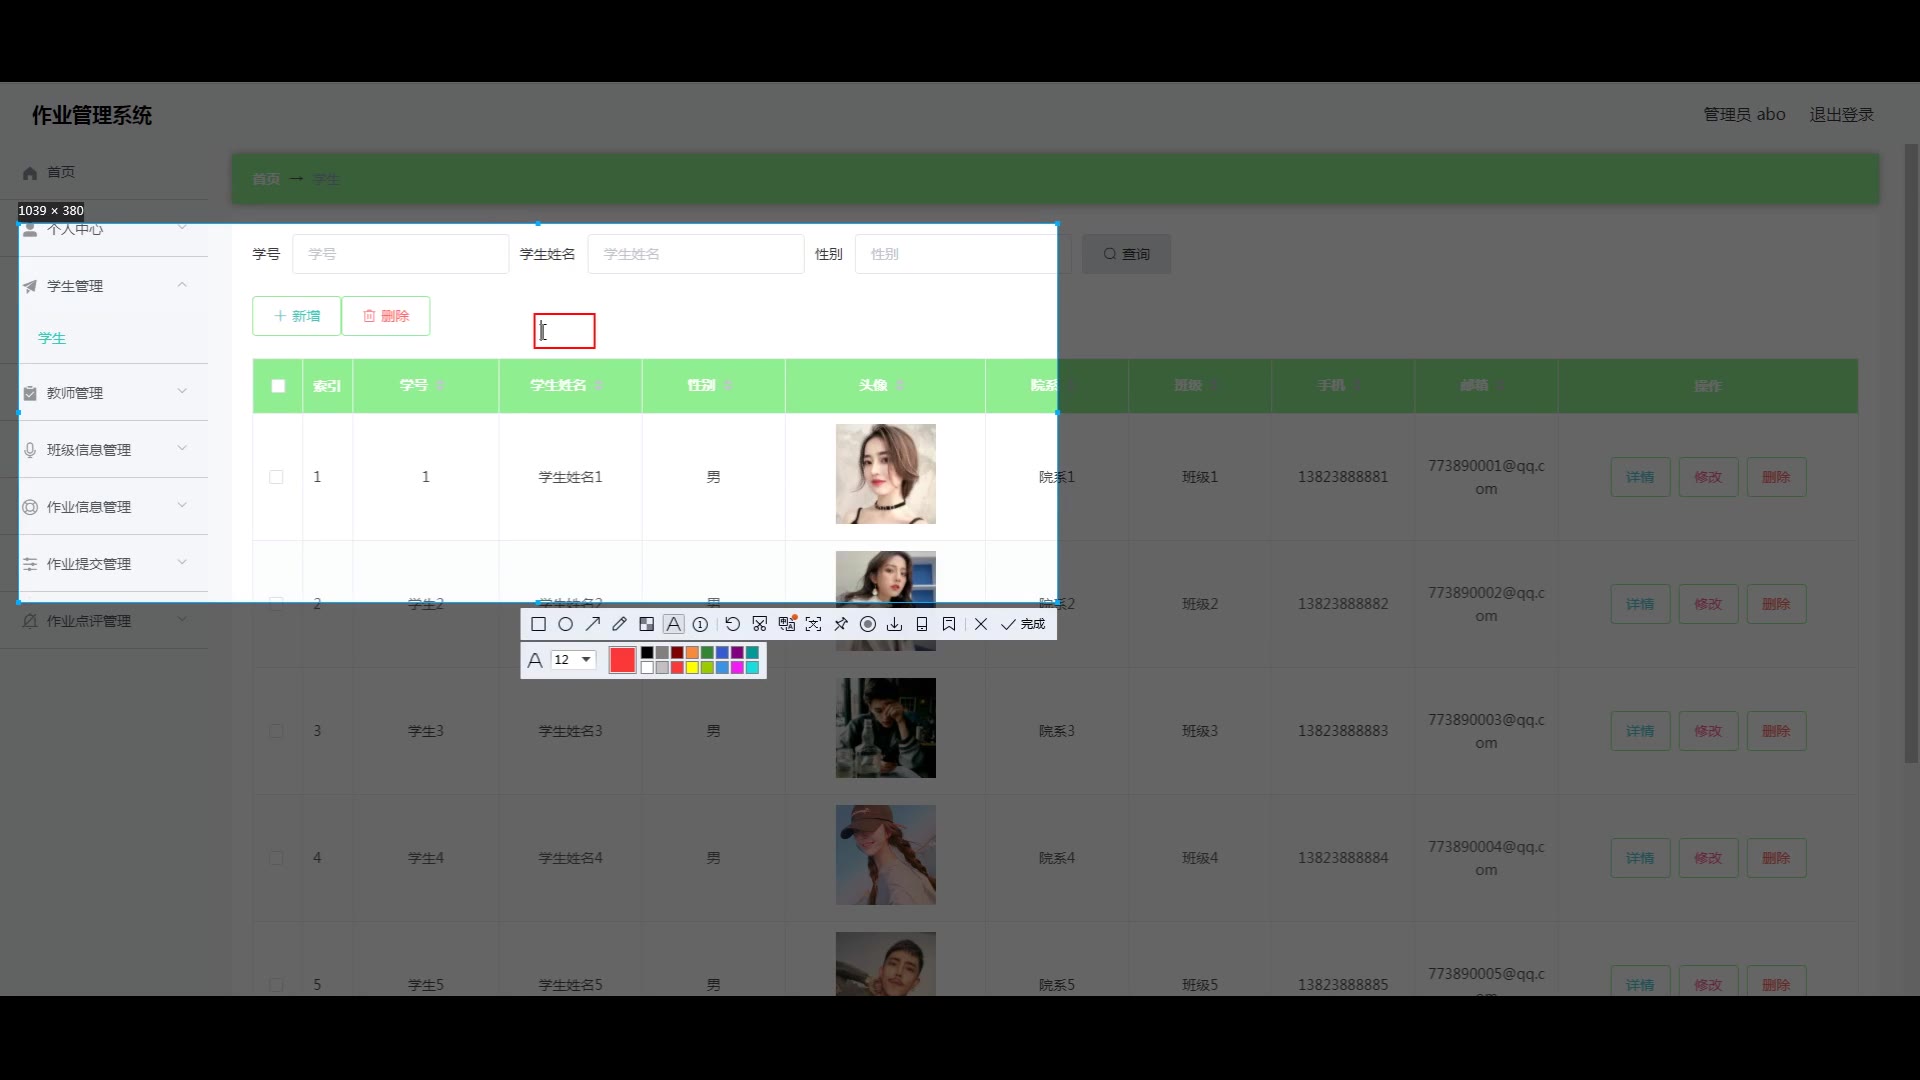Check row 1 checkbox in table
This screenshot has width=1920, height=1080.
pyautogui.click(x=277, y=477)
